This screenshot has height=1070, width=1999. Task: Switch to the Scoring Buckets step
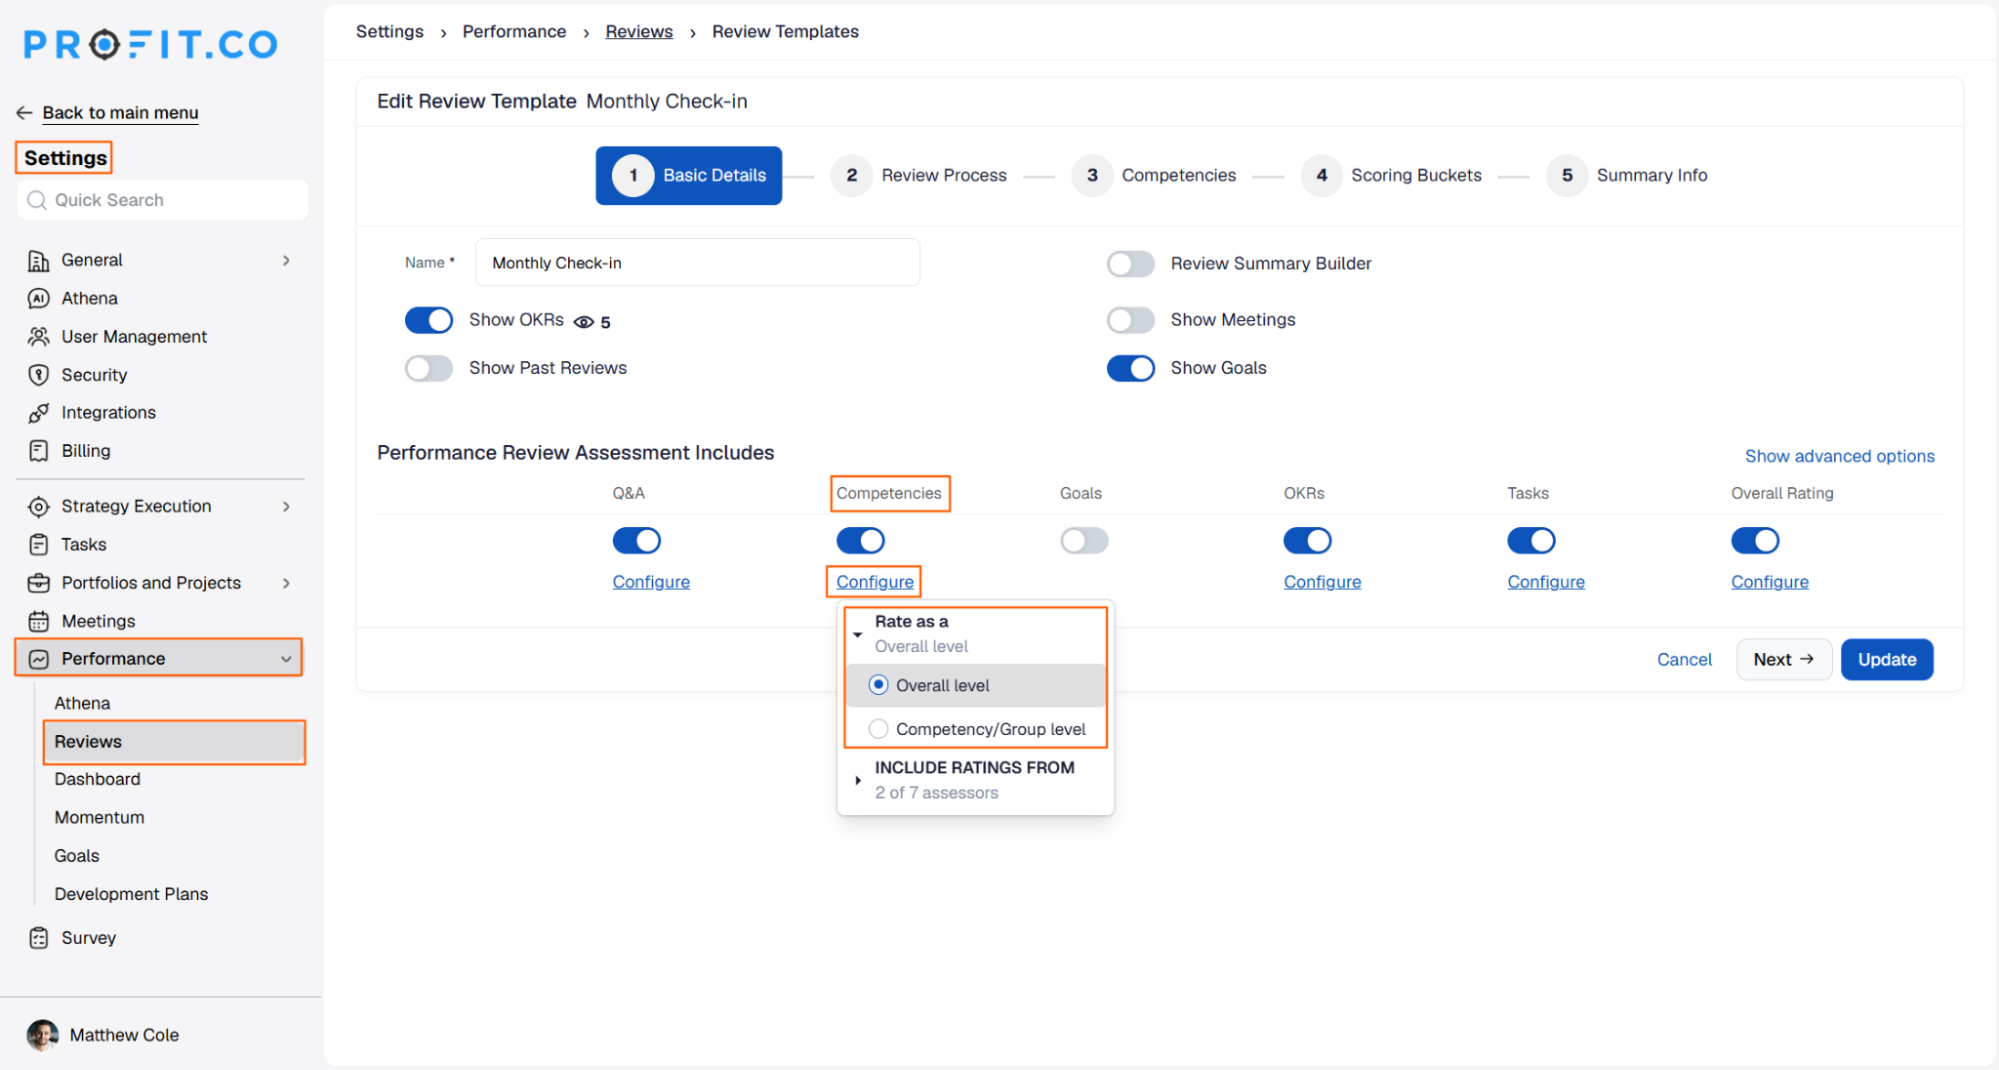point(1393,176)
